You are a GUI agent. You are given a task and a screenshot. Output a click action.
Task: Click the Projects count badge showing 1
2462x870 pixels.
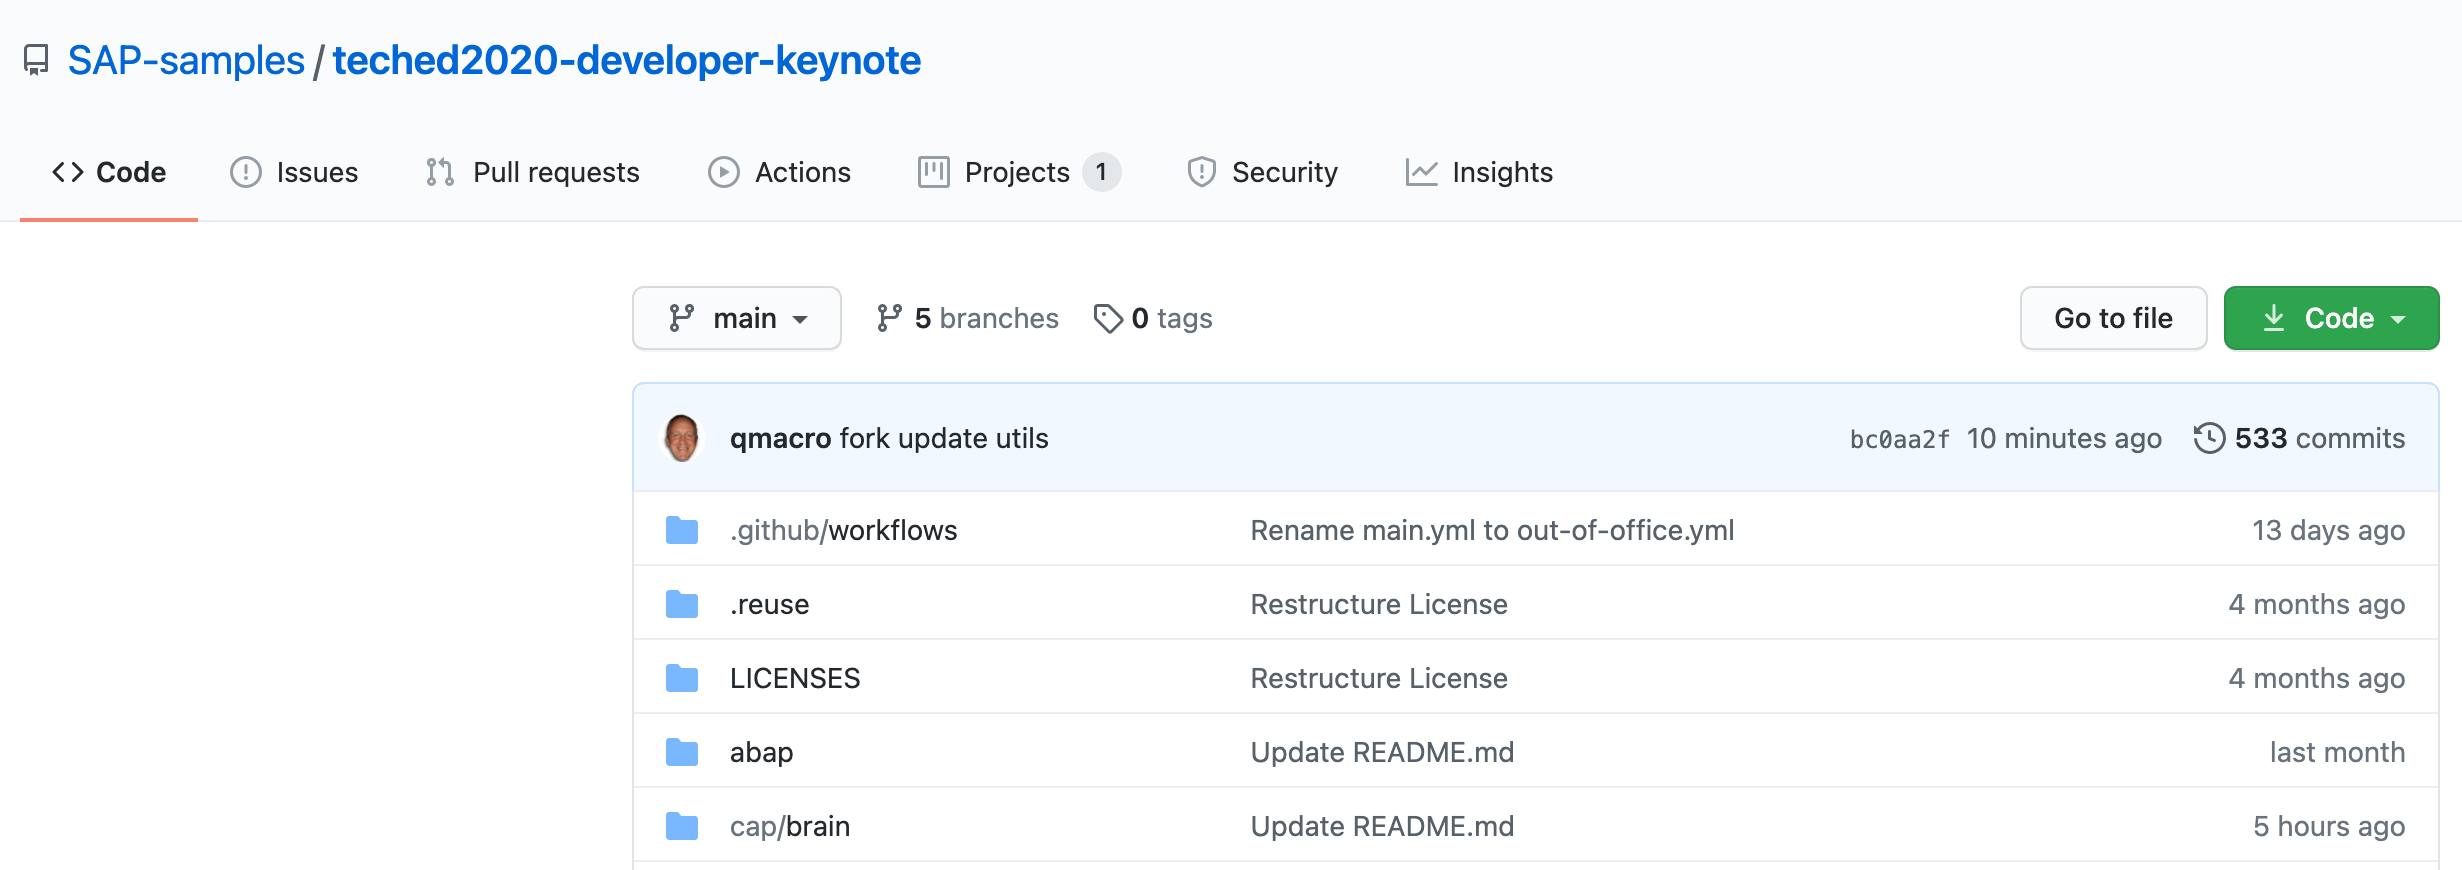click(1101, 172)
